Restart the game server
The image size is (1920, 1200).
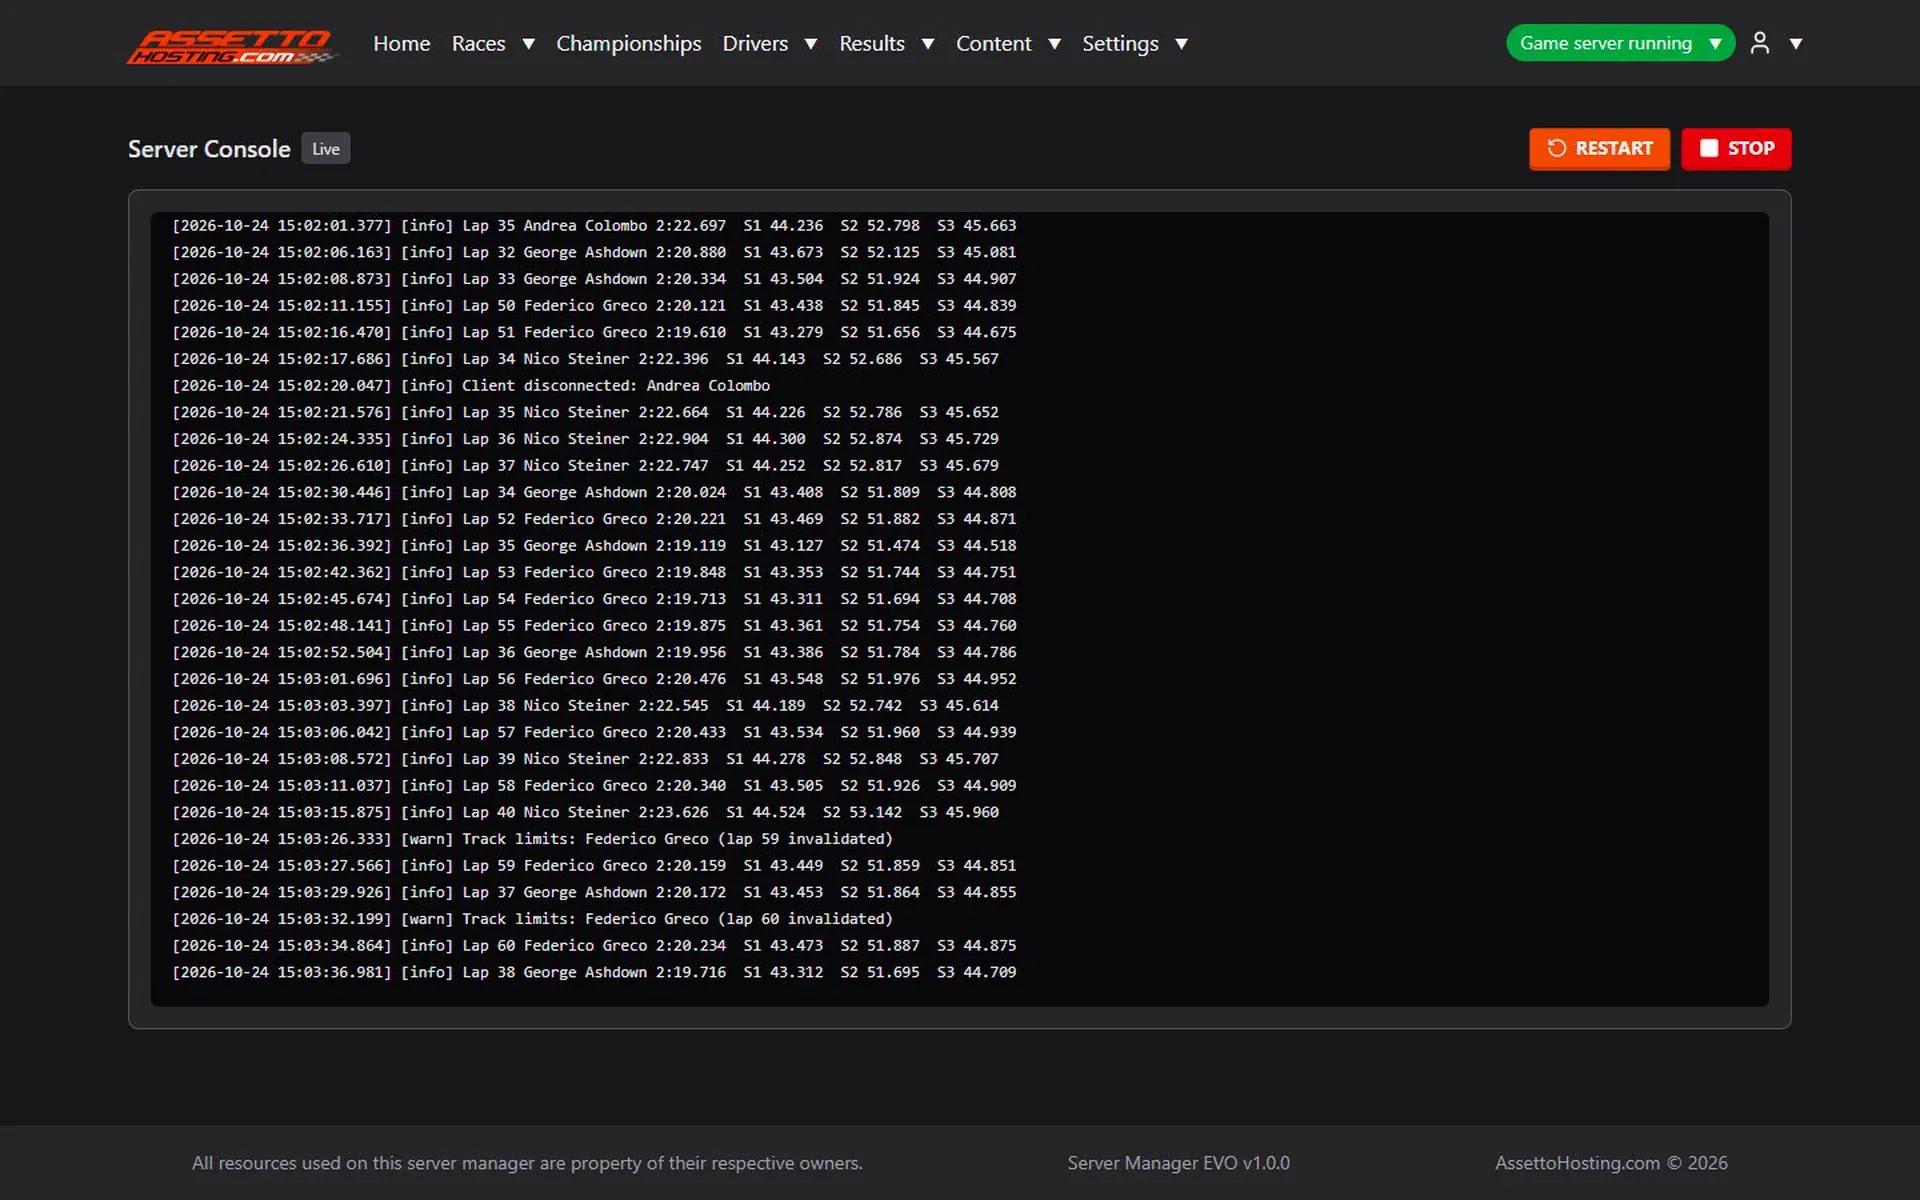(x=1599, y=149)
